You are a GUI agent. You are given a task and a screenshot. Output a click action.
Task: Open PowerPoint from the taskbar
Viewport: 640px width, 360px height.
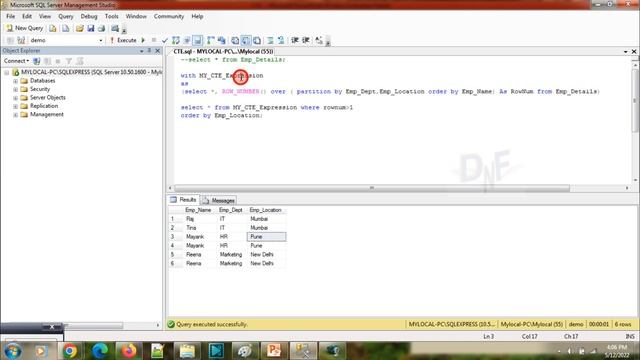[x=274, y=351]
